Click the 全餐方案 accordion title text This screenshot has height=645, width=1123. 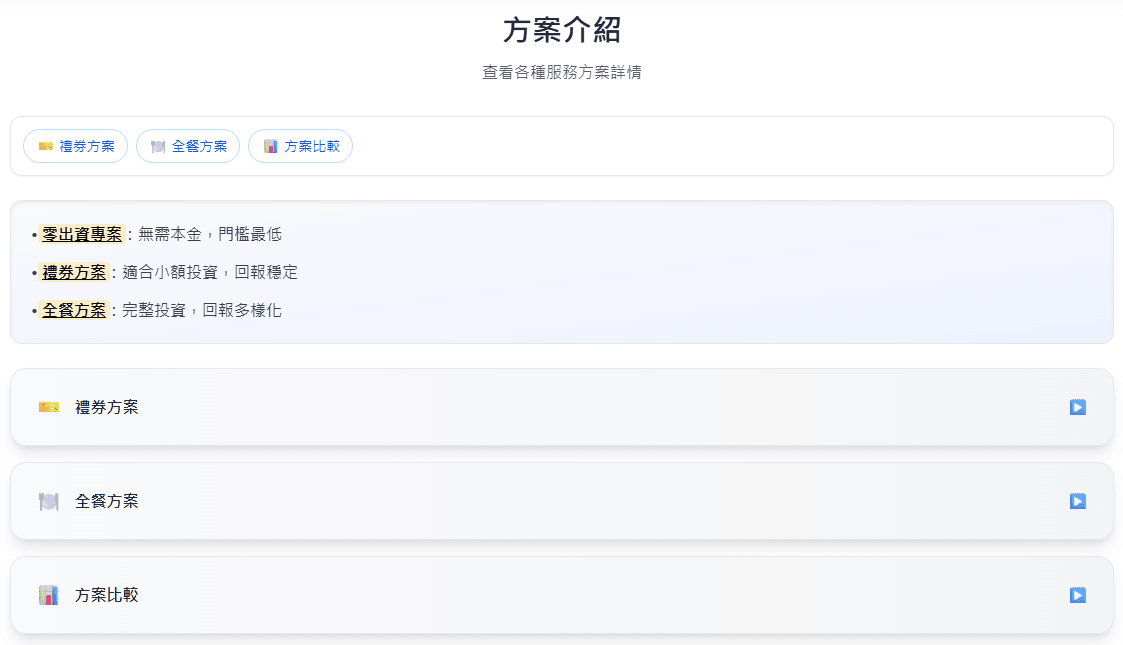pyautogui.click(x=107, y=501)
